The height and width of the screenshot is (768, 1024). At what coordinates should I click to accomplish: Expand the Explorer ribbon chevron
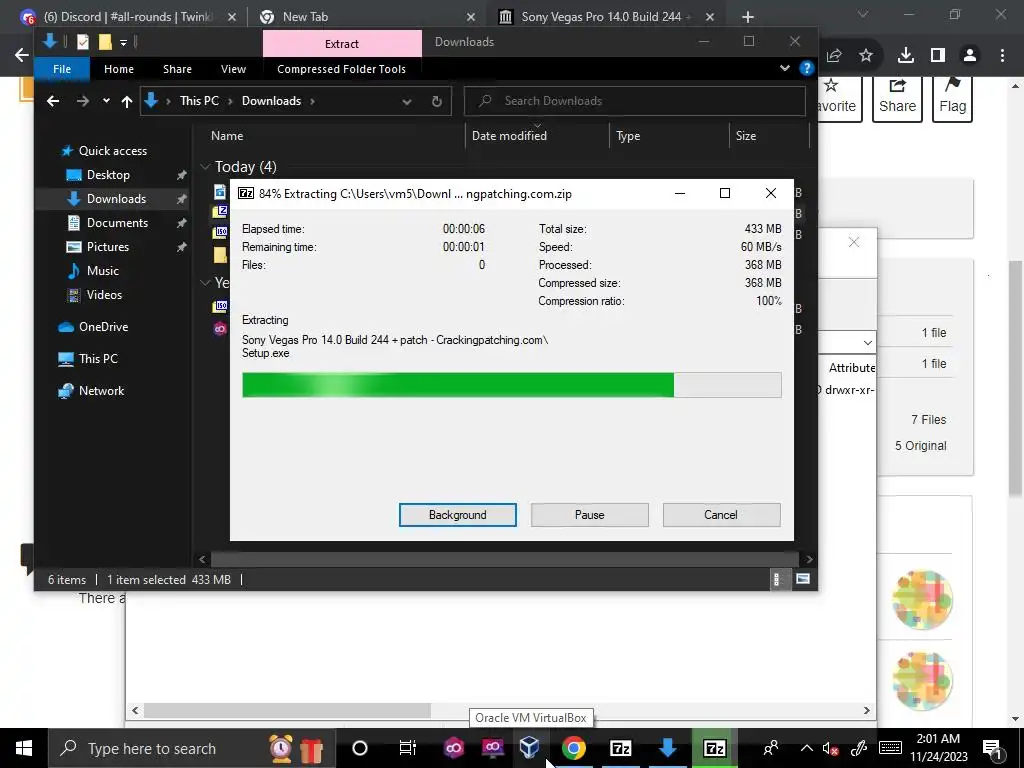[784, 68]
